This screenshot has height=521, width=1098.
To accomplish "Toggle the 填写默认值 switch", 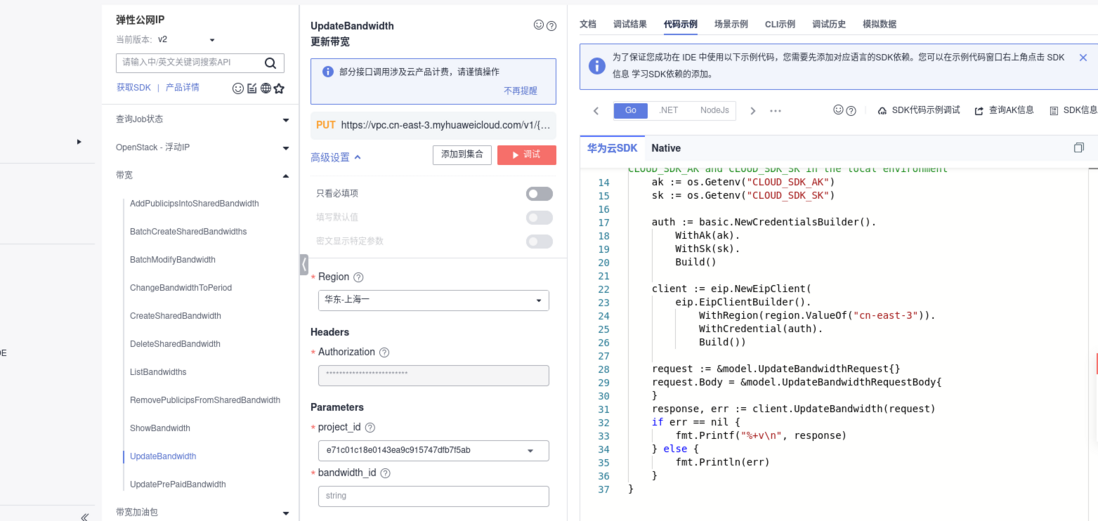I will coord(539,218).
